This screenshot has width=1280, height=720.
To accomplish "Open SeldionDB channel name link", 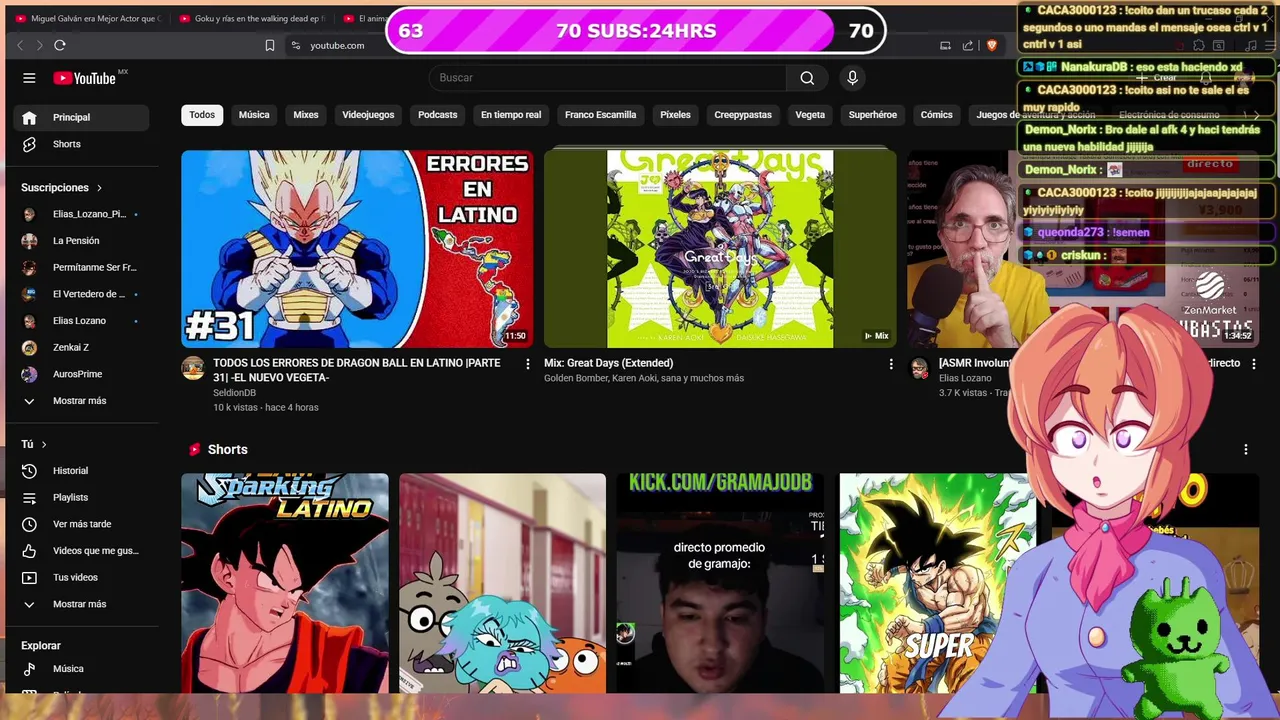I will click(x=234, y=393).
